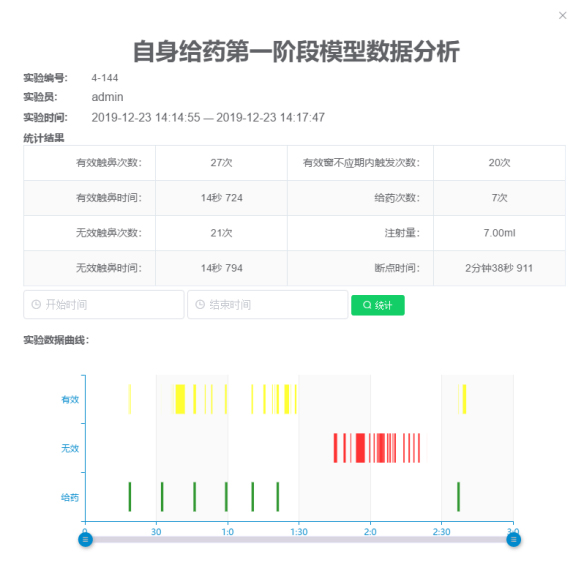Select the last green 给药 marker near 2:30
The image size is (574, 571).
point(458,497)
